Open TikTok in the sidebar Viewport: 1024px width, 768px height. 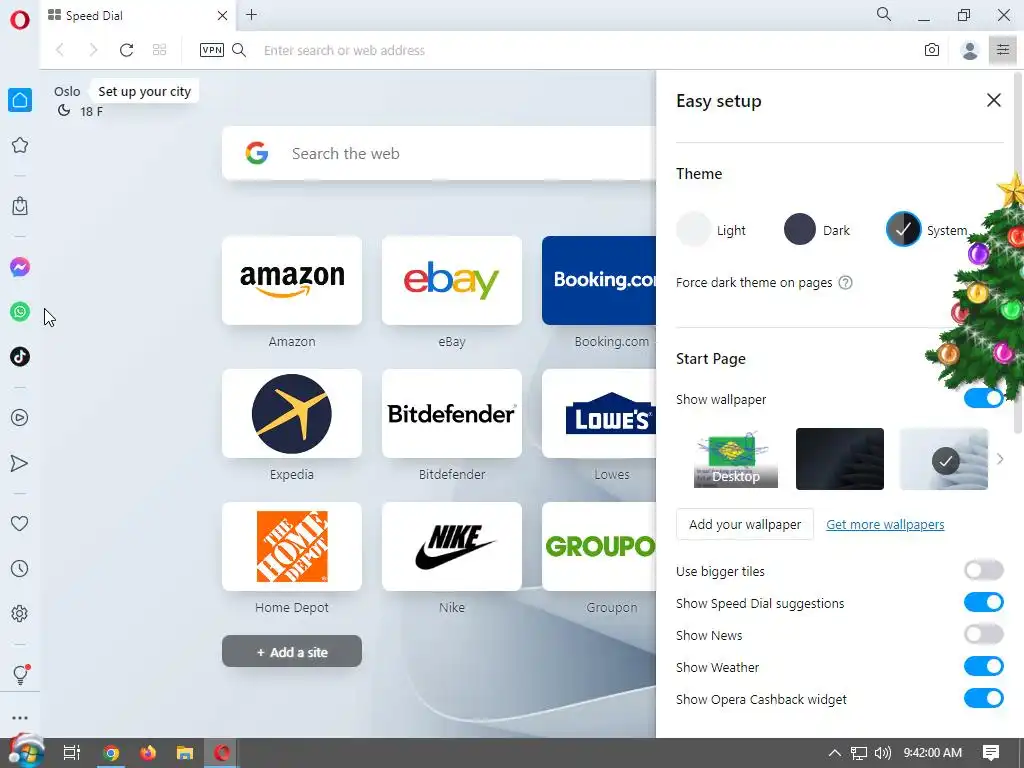(x=20, y=357)
